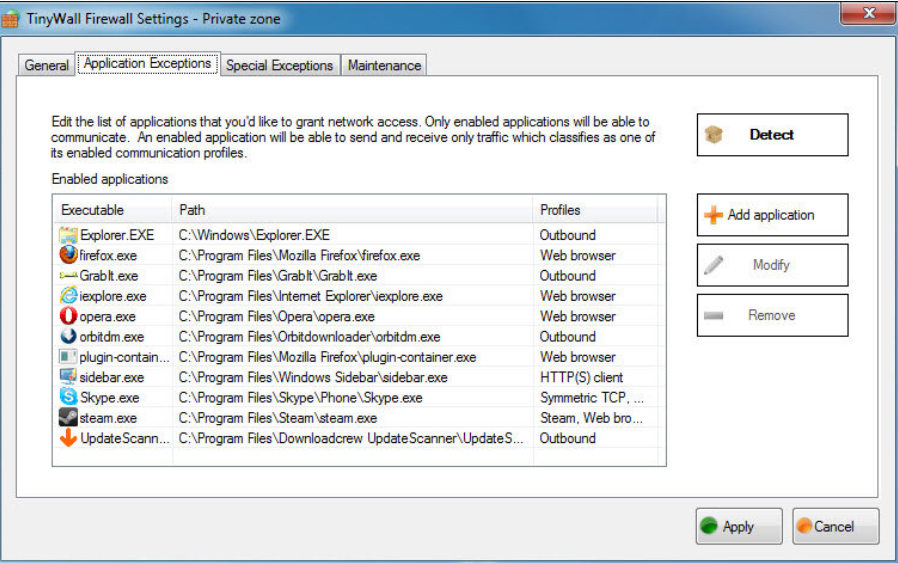Click the Add application label
Image resolution: width=898 pixels, height=563 pixels.
[x=771, y=215]
